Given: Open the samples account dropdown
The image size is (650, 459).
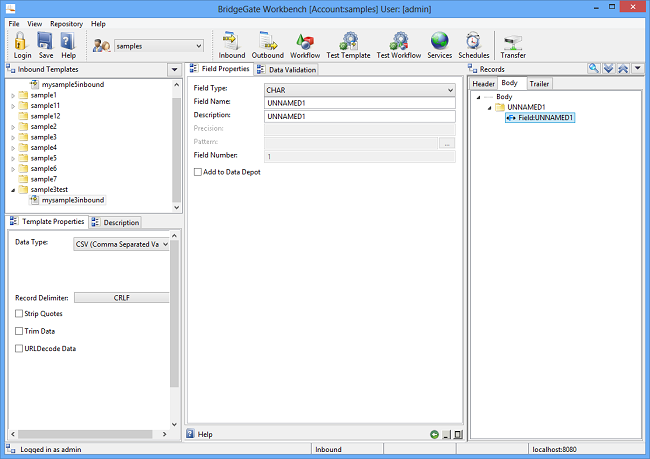Looking at the screenshot, I should click(199, 46).
